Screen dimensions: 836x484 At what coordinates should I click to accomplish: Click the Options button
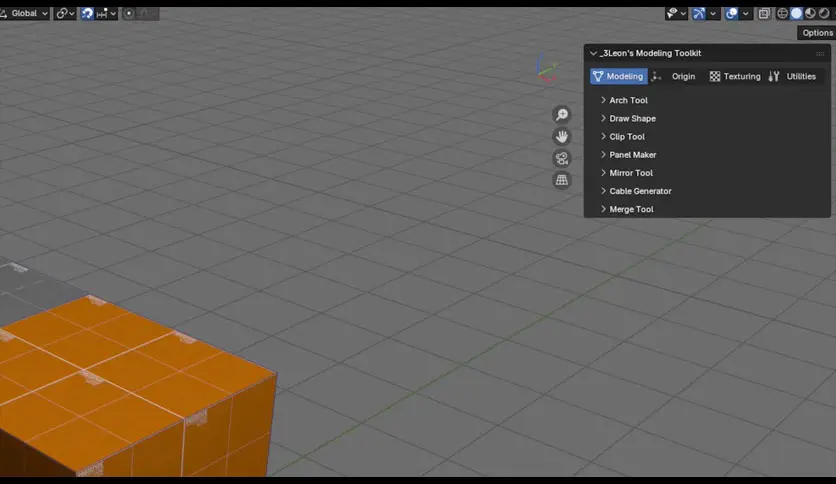point(817,33)
